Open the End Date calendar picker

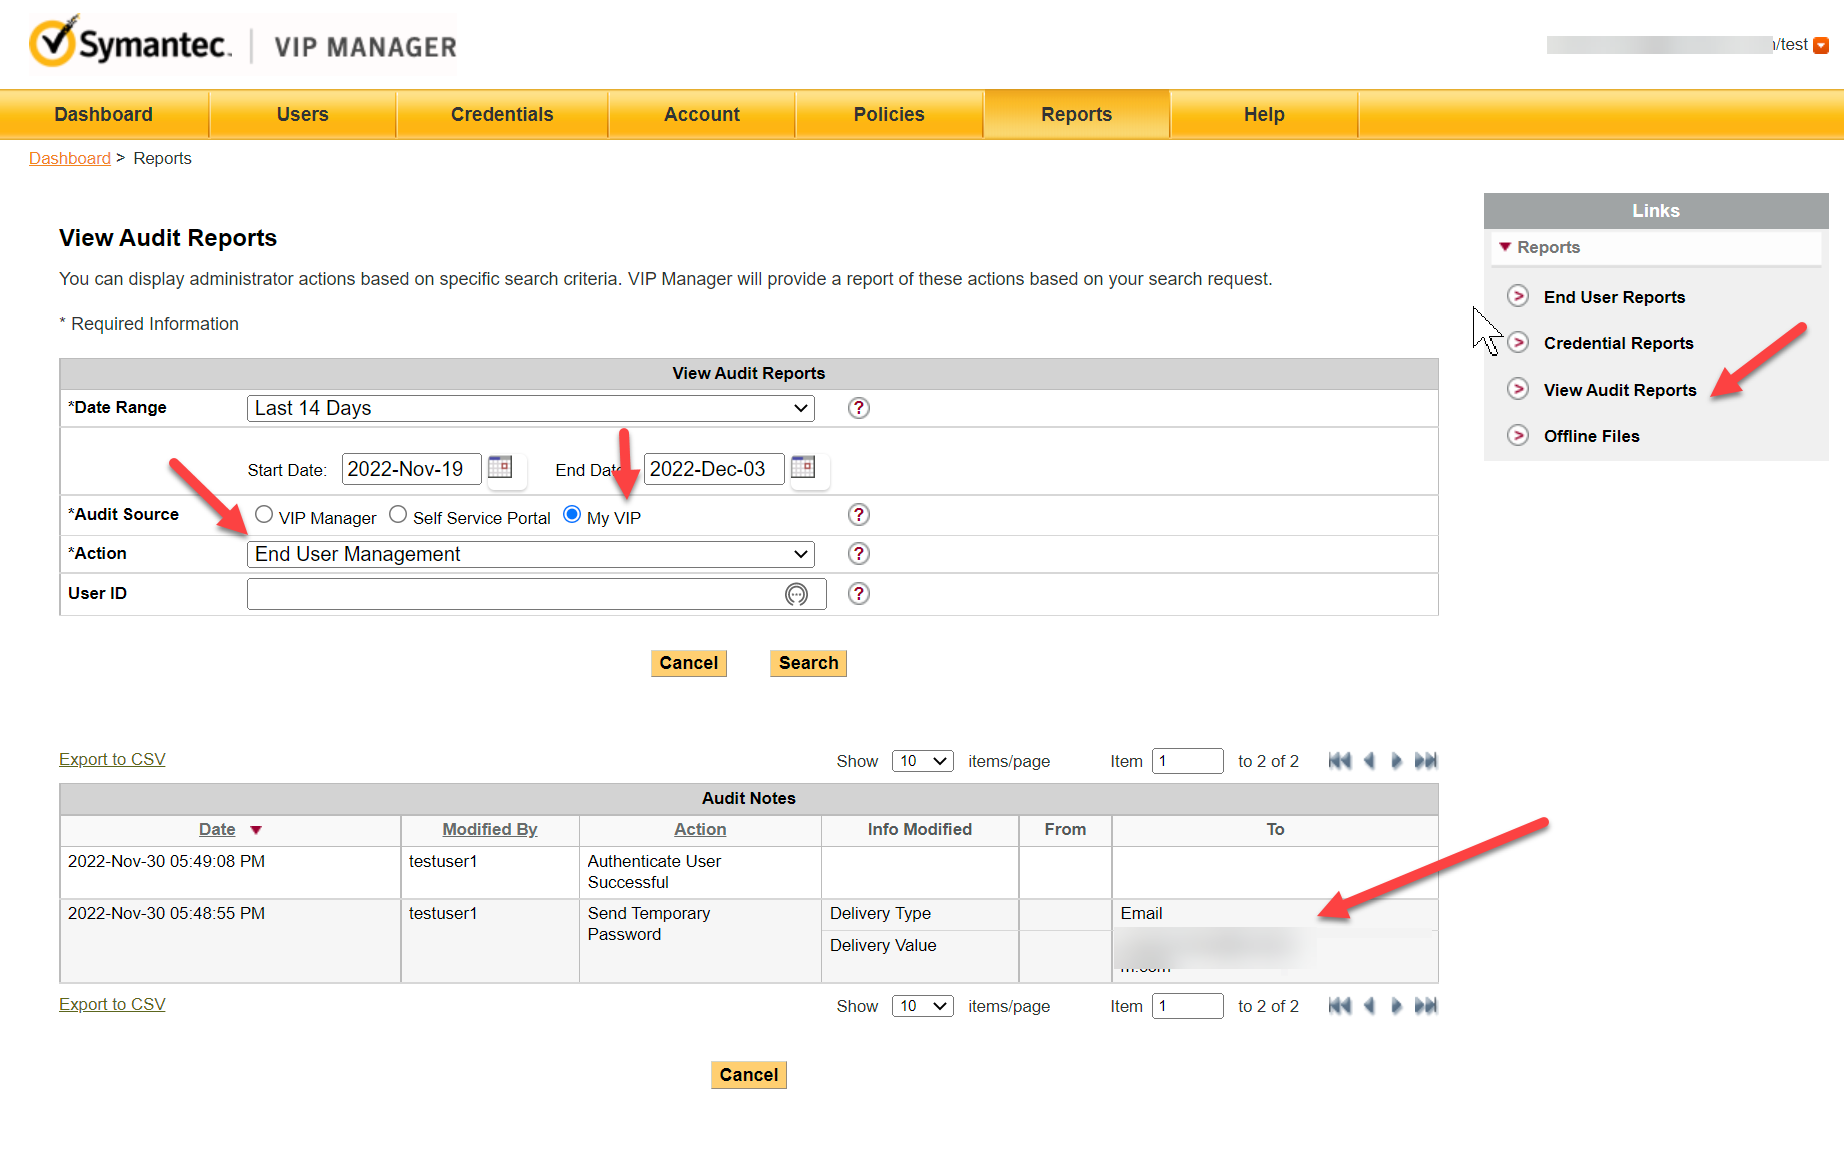tap(803, 468)
